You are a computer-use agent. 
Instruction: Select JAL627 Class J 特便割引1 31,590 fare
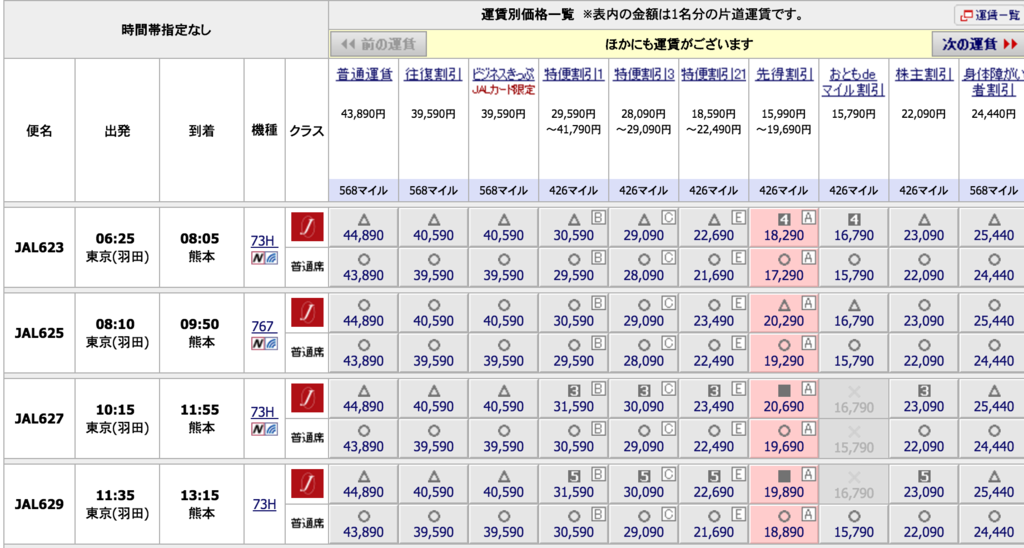[573, 398]
